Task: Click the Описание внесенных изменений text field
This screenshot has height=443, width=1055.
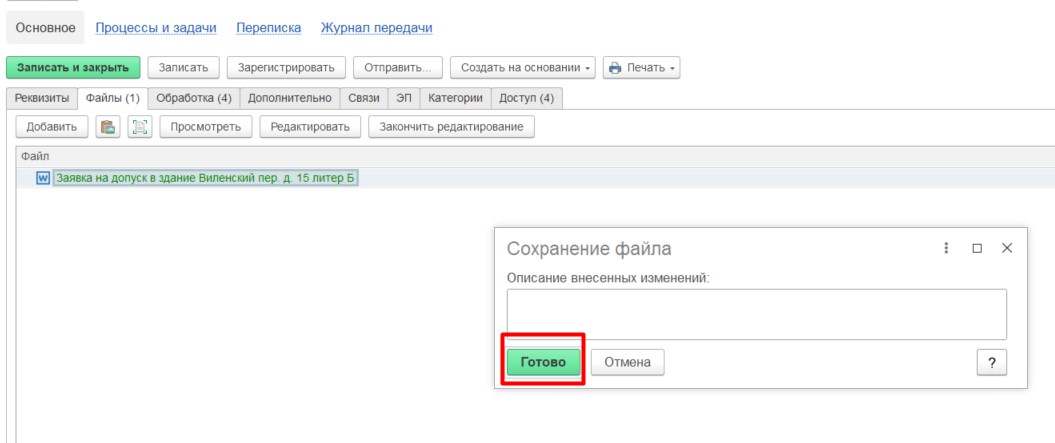Action: click(x=756, y=314)
